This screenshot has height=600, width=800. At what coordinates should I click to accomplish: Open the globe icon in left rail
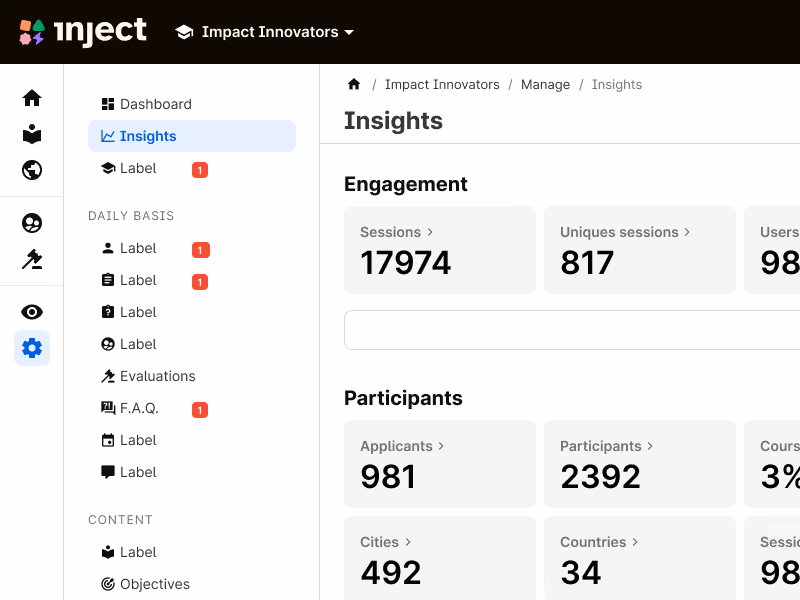32,170
